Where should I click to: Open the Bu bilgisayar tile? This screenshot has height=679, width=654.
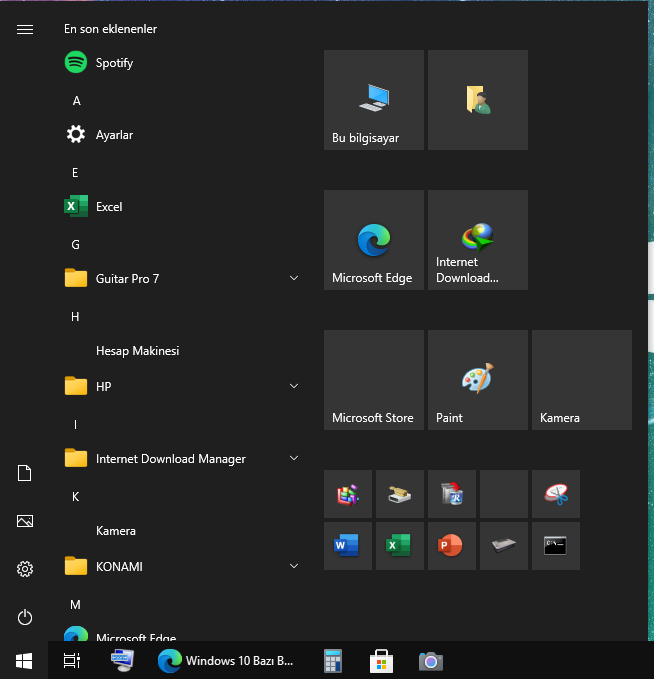(x=373, y=100)
